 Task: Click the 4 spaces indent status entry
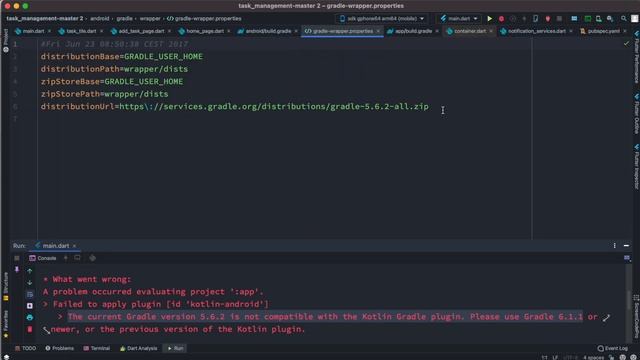pos(593,357)
